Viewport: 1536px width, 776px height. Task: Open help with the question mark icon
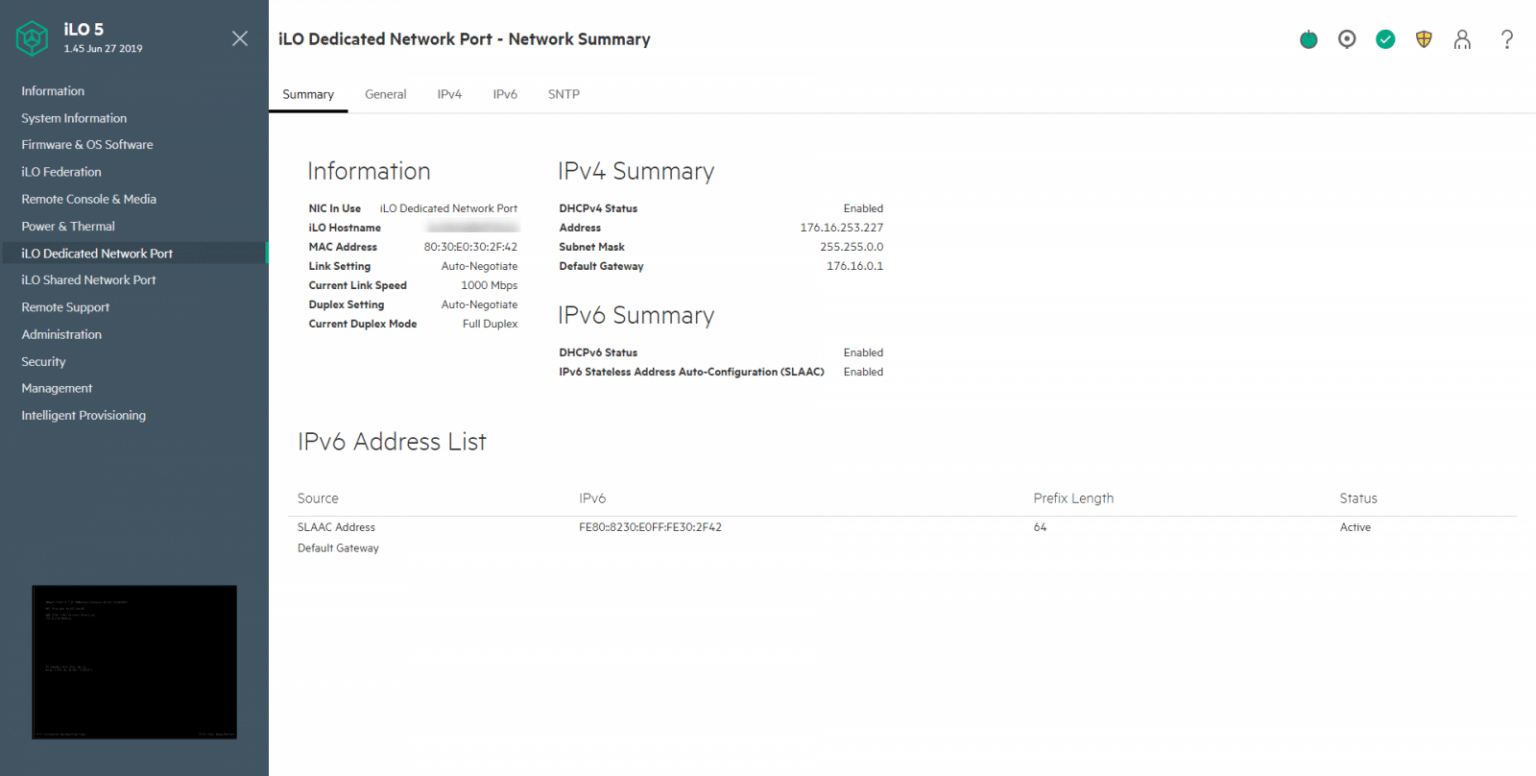click(x=1507, y=40)
